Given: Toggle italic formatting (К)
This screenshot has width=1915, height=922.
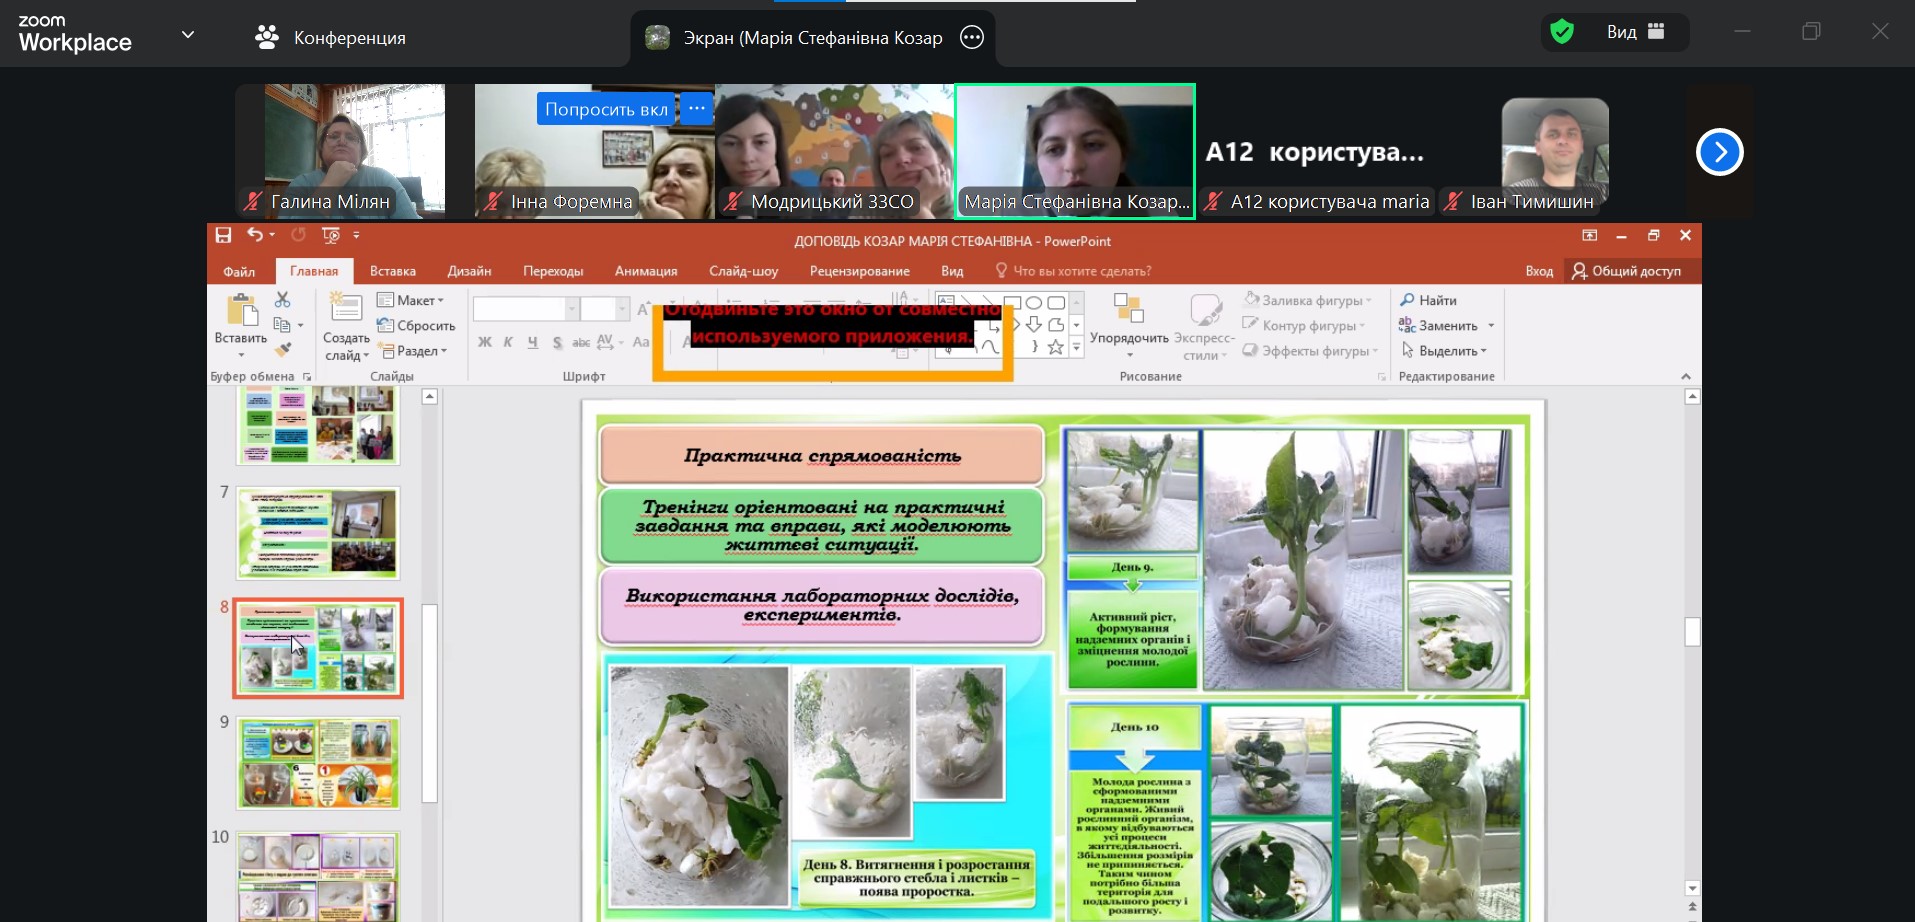Looking at the screenshot, I should pyautogui.click(x=508, y=342).
